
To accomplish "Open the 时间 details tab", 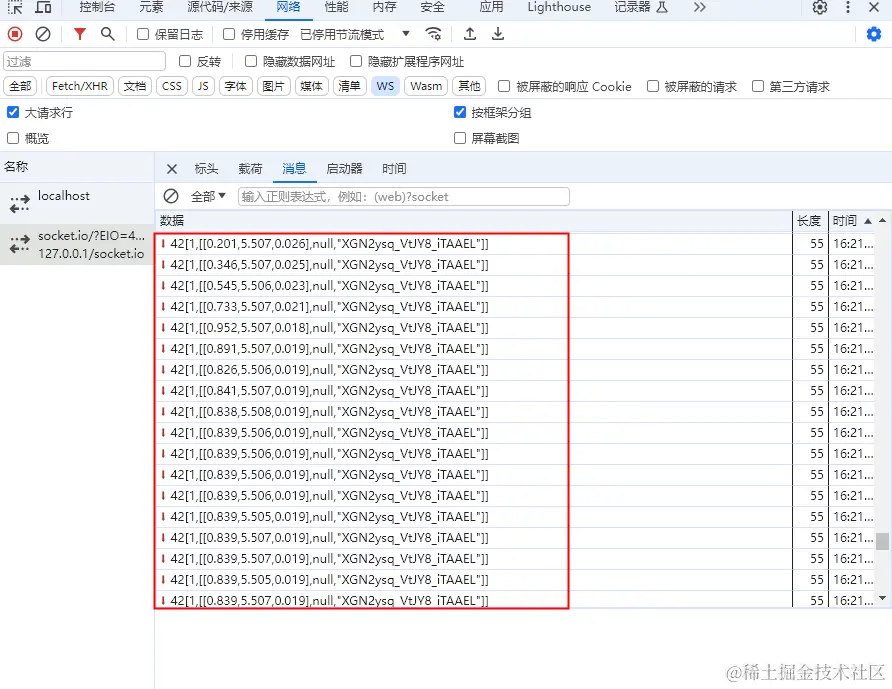I will pos(394,168).
